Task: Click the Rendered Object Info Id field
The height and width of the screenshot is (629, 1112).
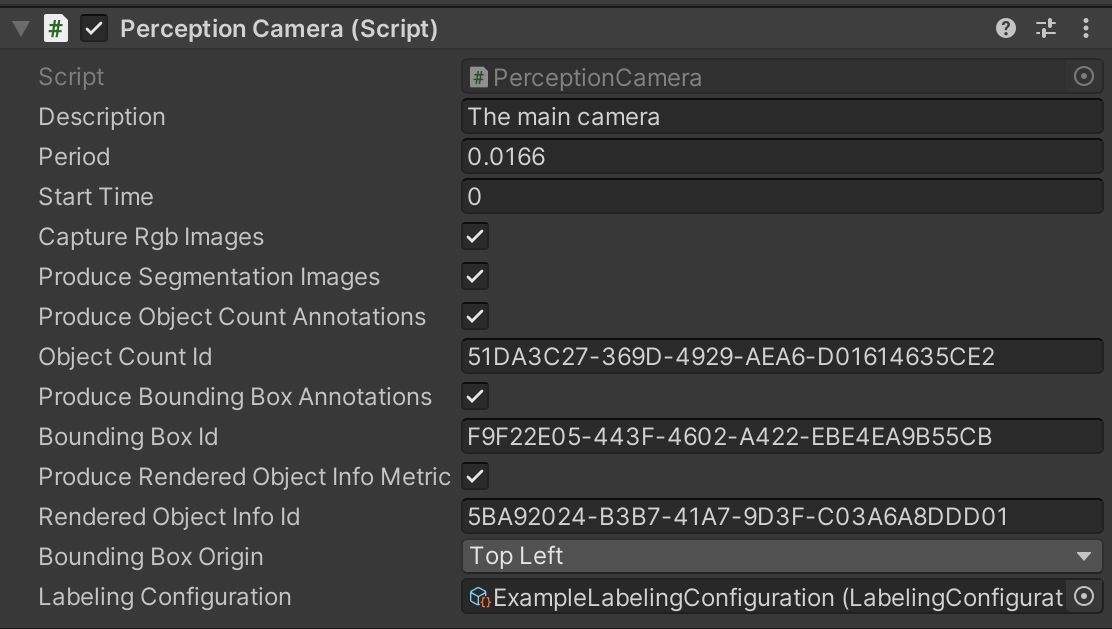Action: [782, 517]
